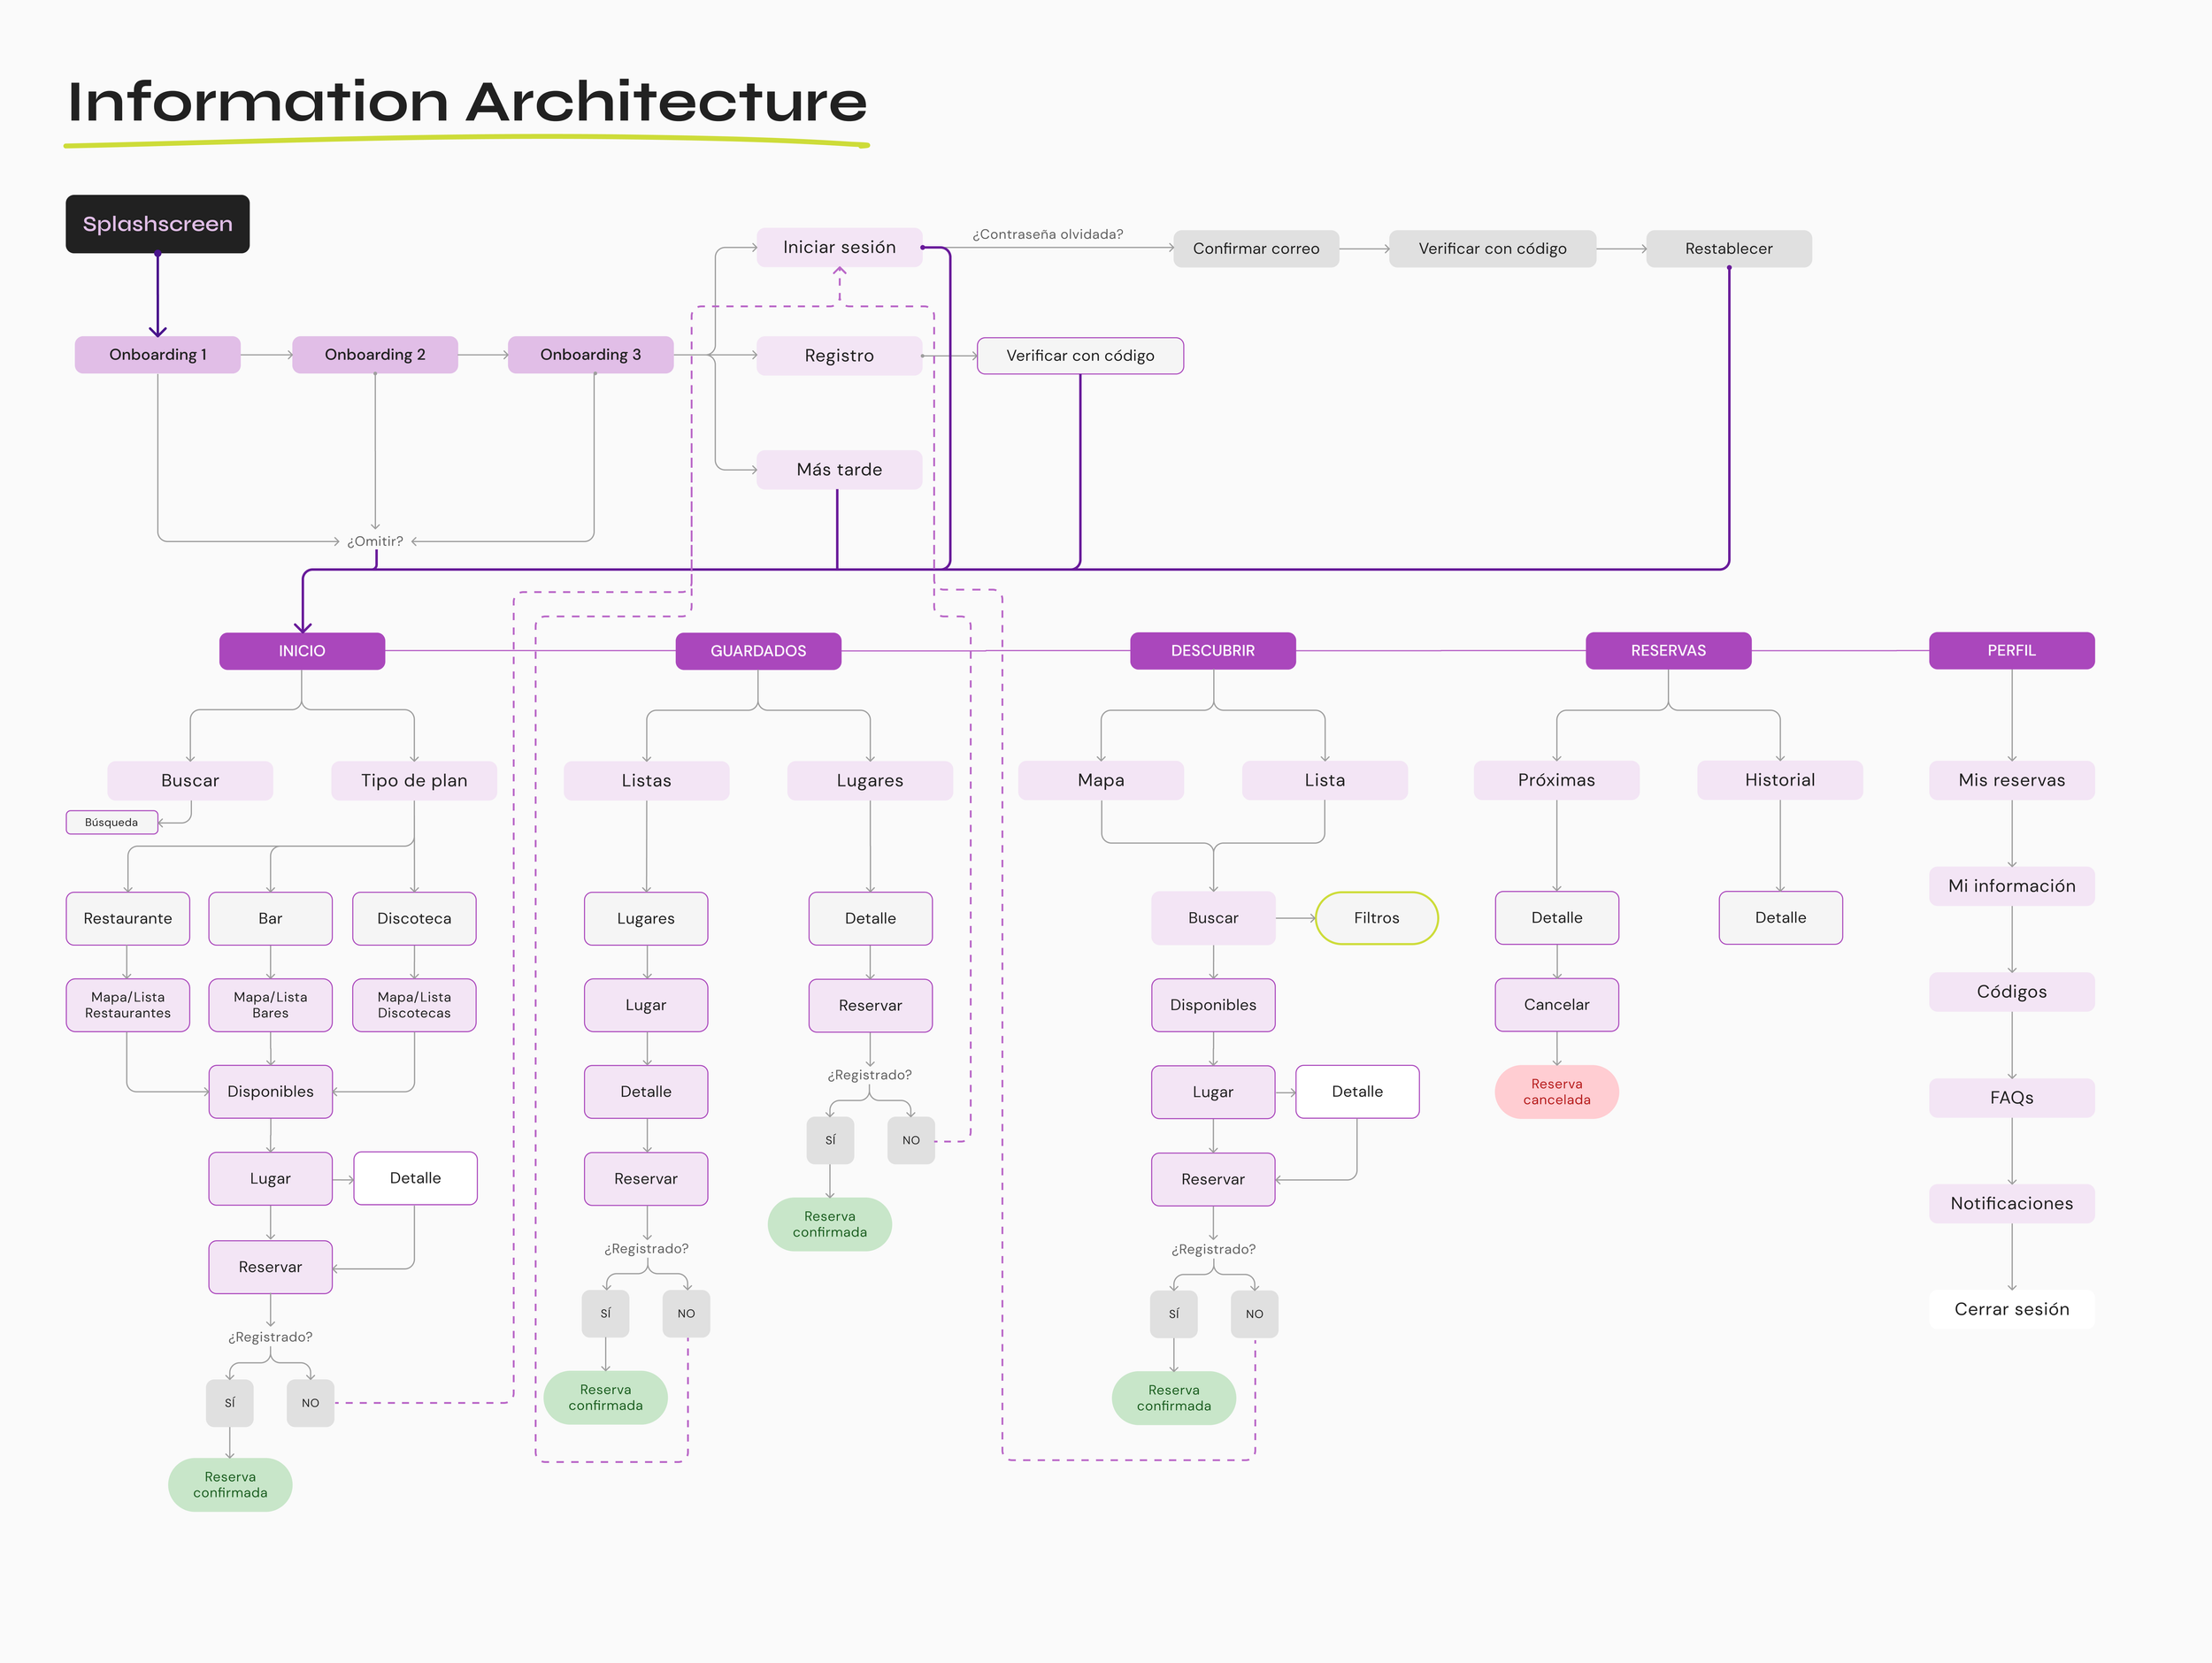The height and width of the screenshot is (1663, 2212).
Task: Select the Cerrar sesión node
Action: tap(2011, 1309)
